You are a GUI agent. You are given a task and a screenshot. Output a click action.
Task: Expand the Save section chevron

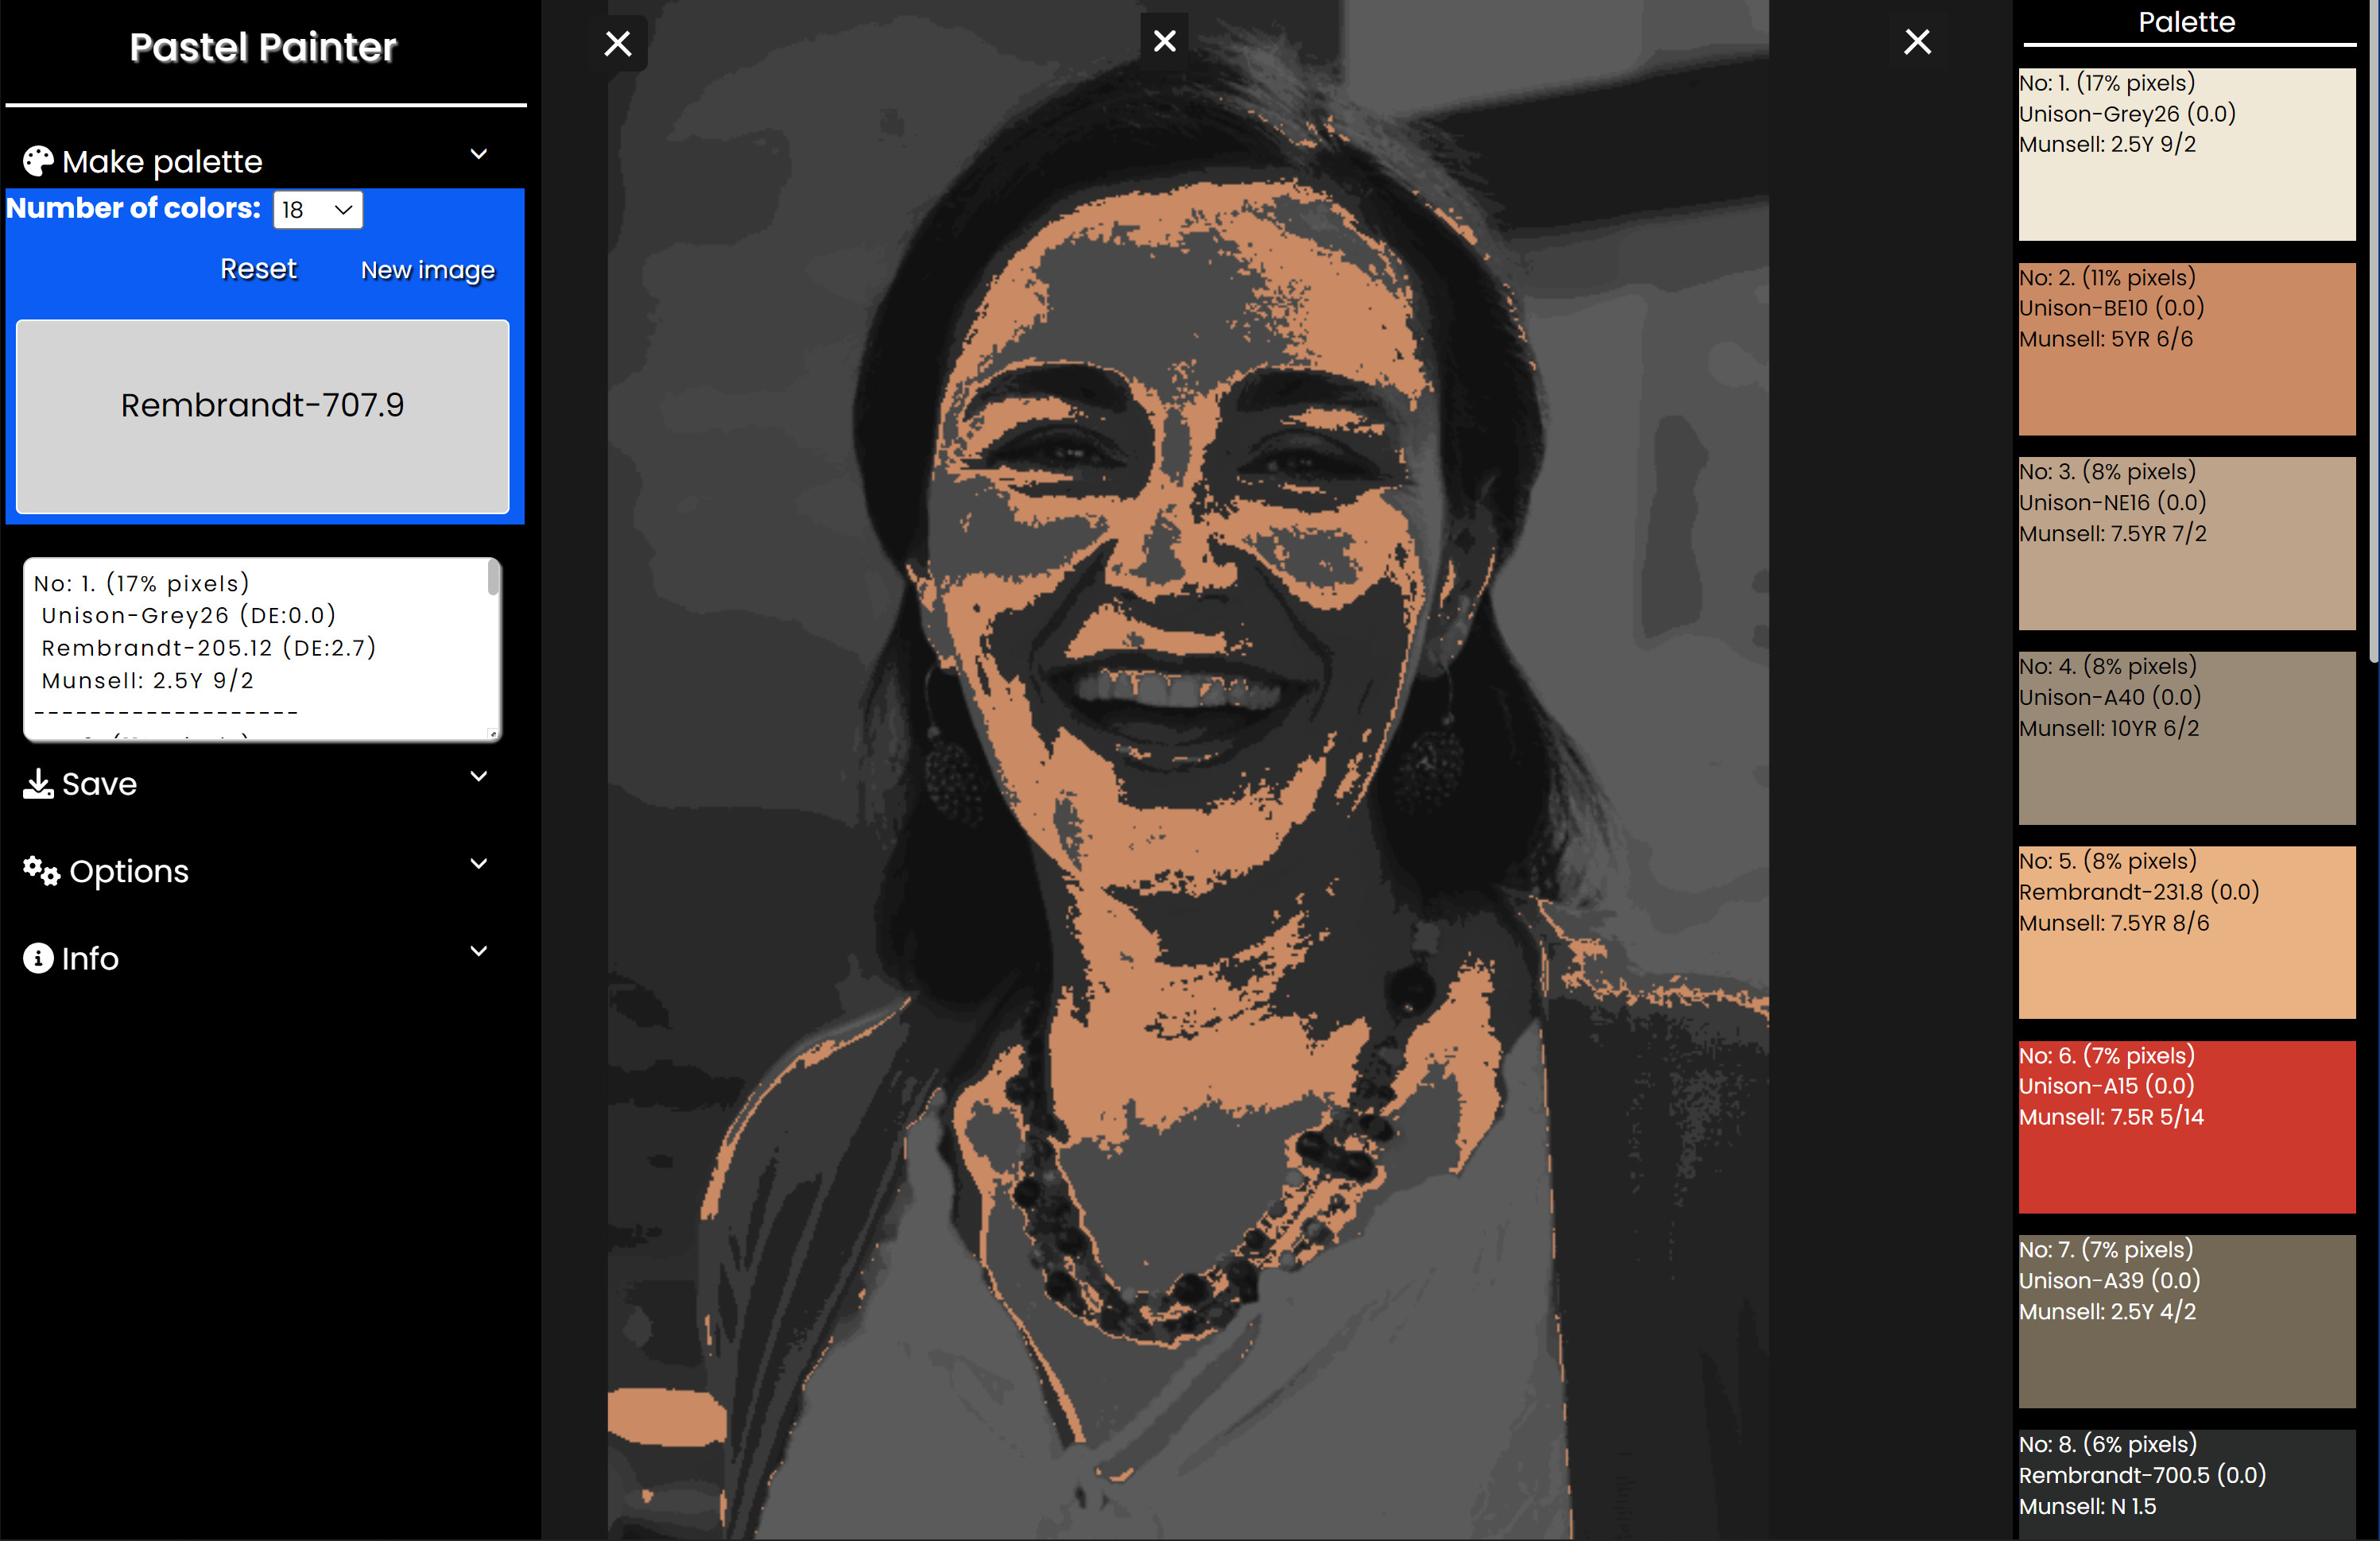pos(479,776)
